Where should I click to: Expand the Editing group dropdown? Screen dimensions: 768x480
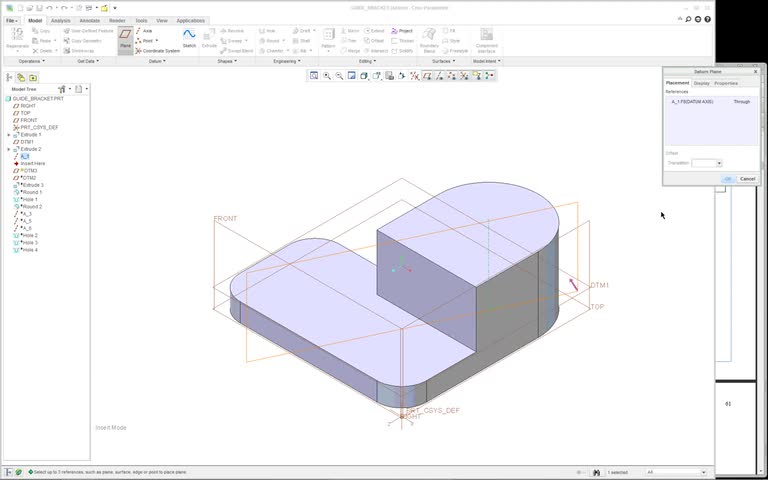[x=367, y=61]
